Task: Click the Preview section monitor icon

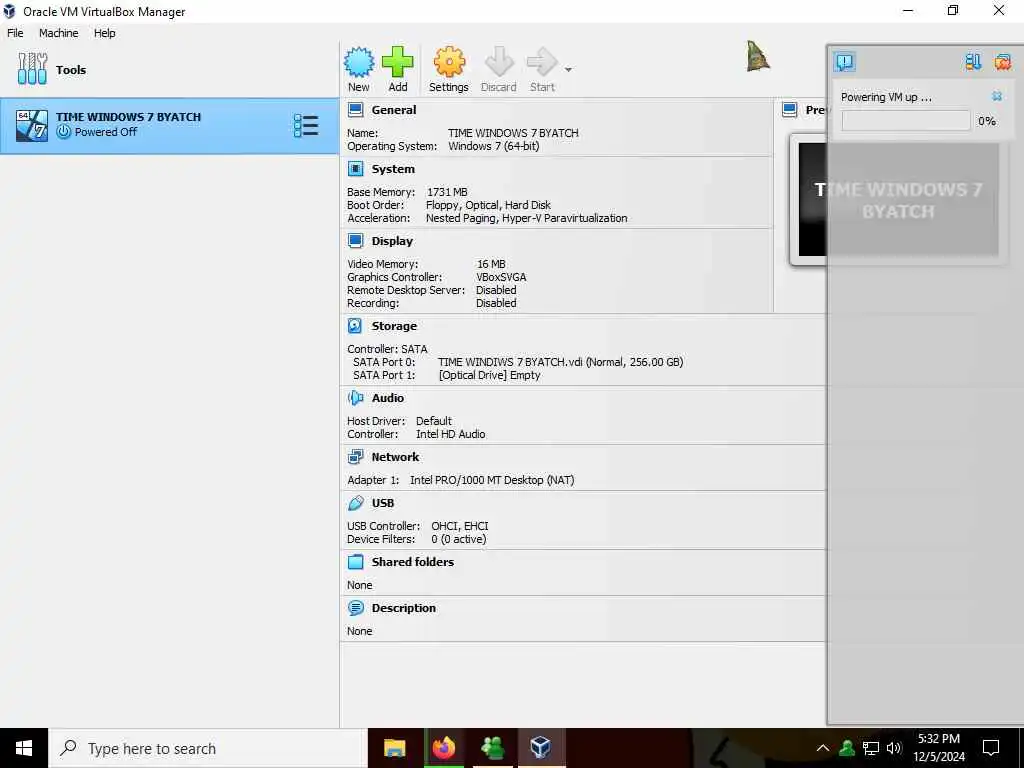Action: point(790,110)
